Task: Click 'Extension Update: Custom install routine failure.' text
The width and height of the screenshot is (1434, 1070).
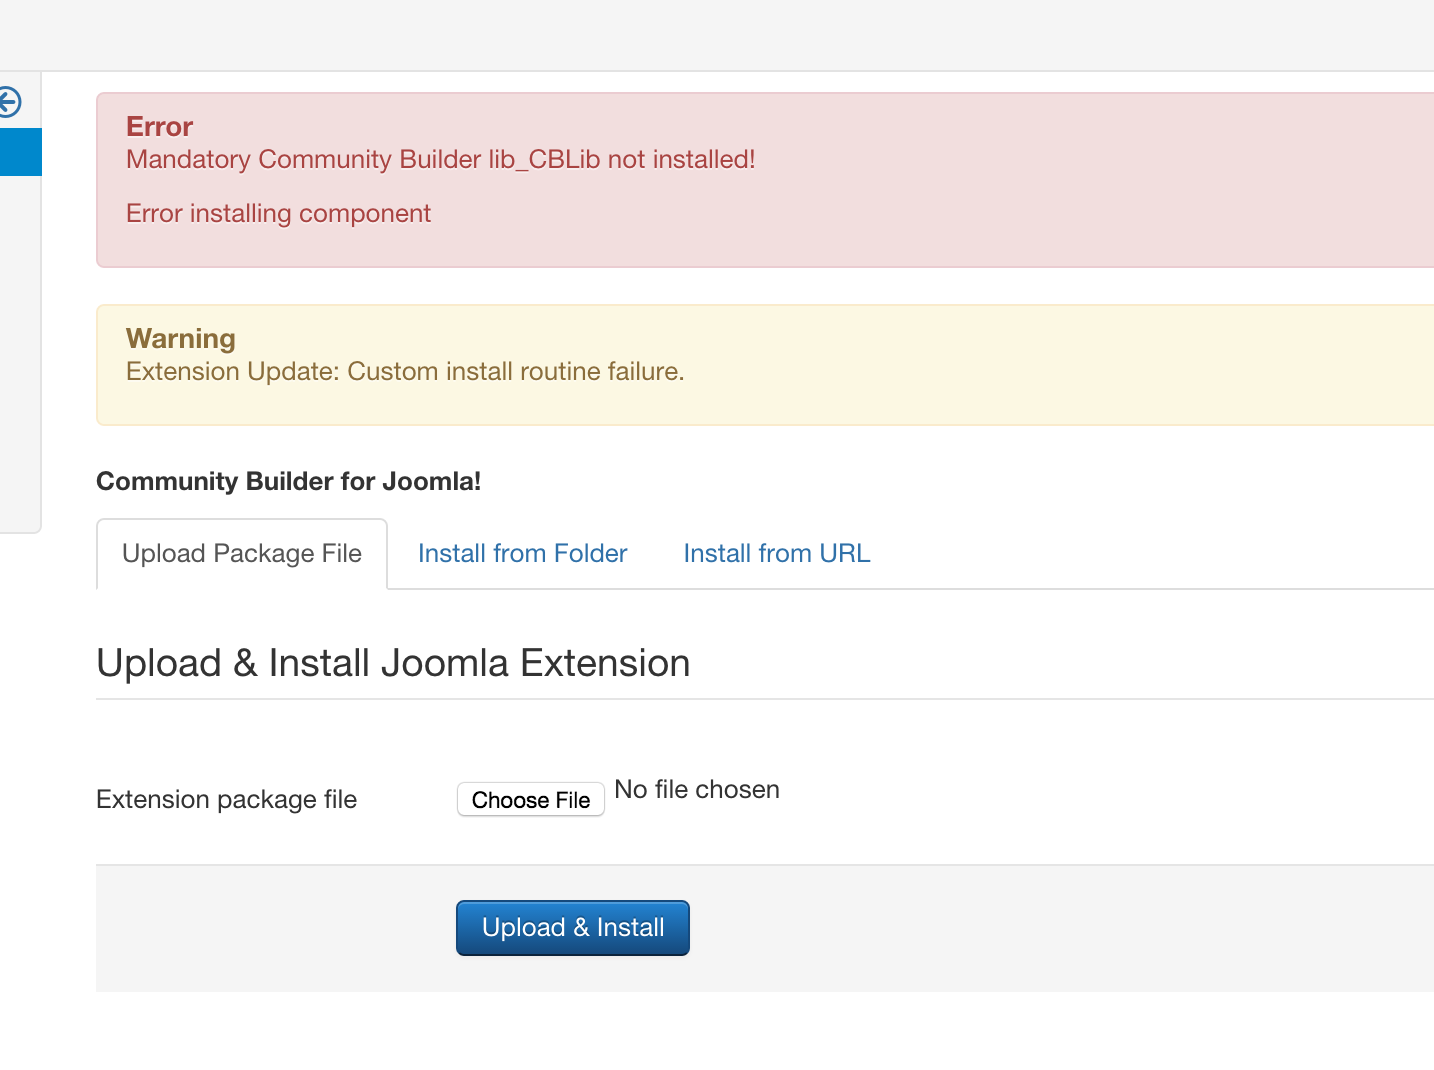Action: pos(405,372)
